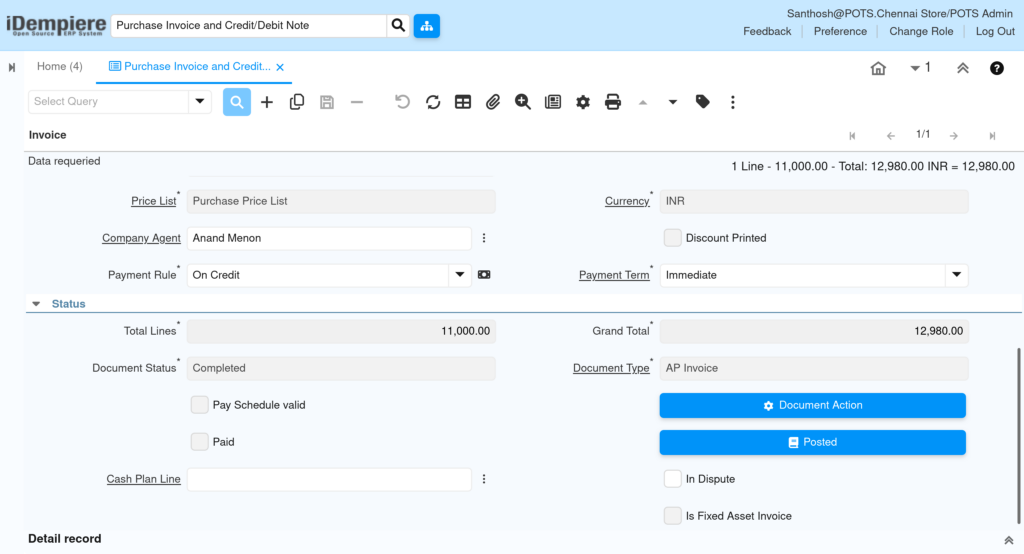Create a new record with plus icon

(x=266, y=102)
